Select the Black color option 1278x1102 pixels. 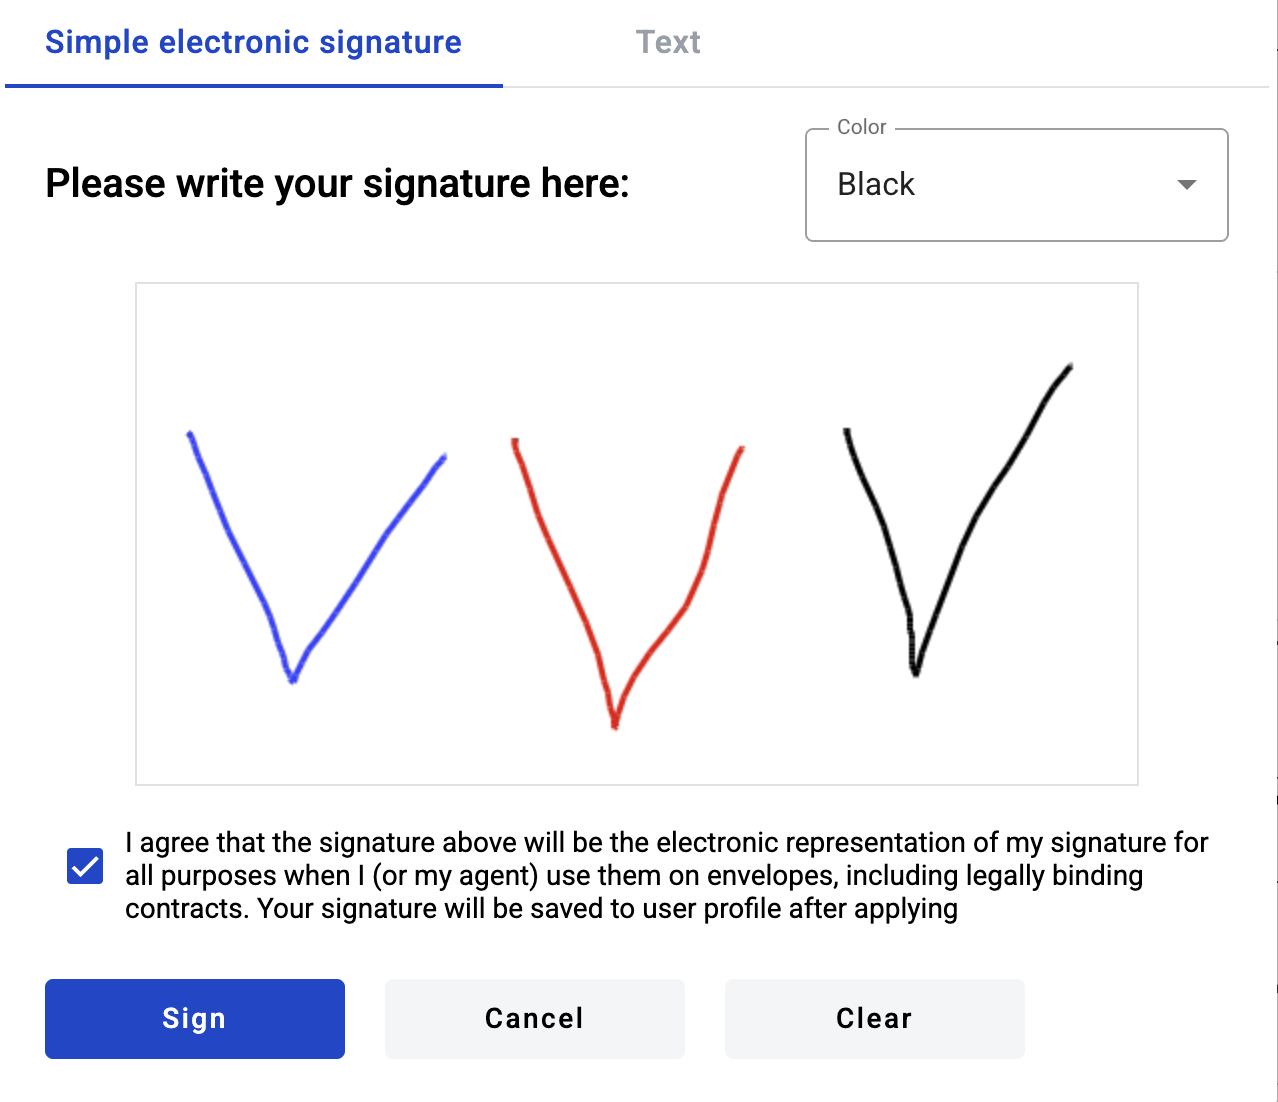click(x=876, y=185)
